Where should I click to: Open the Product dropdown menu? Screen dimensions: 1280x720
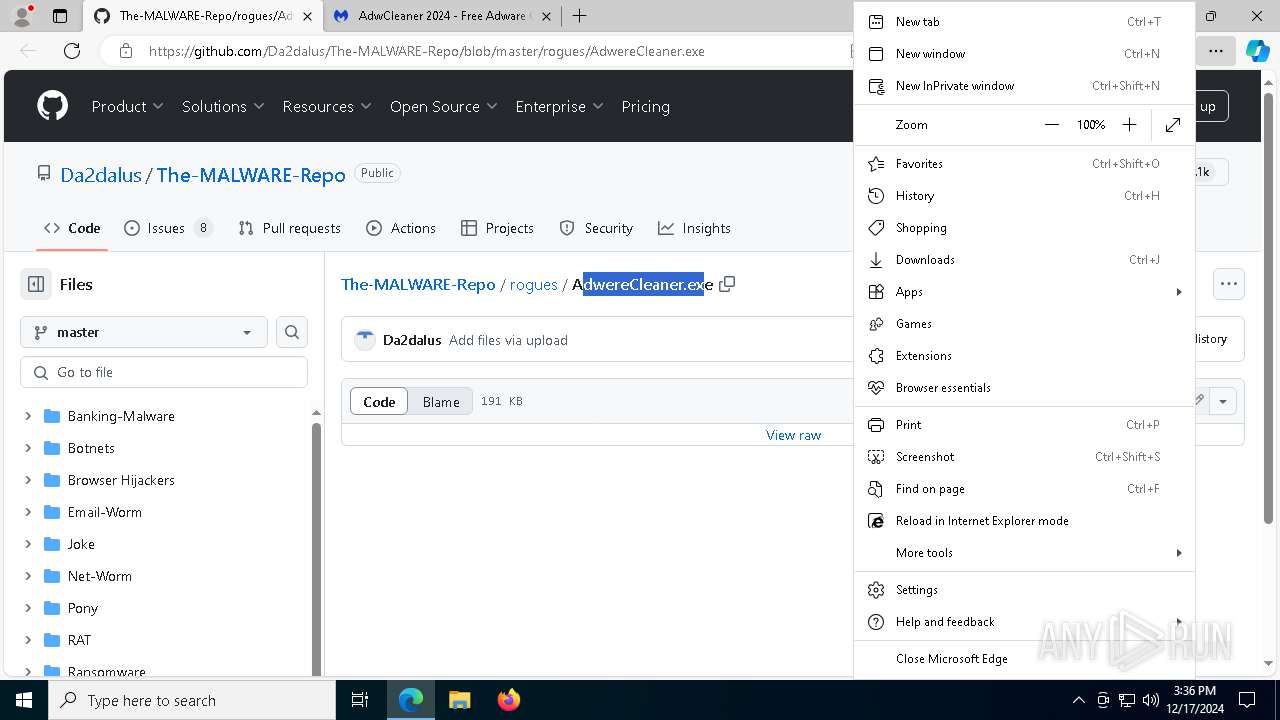tap(128, 106)
